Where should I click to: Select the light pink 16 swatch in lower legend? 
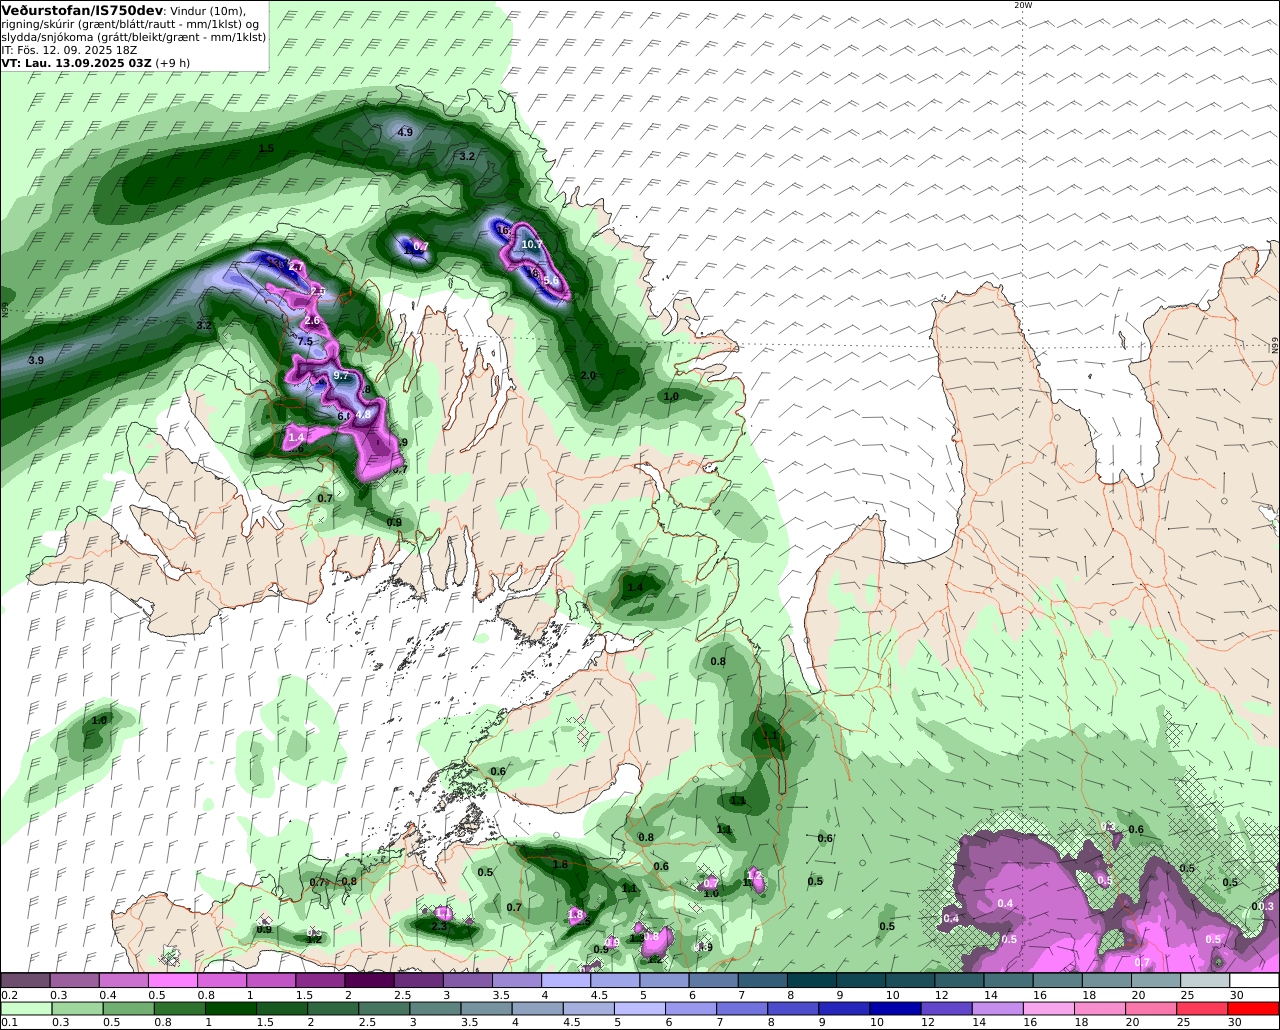1047,1009
